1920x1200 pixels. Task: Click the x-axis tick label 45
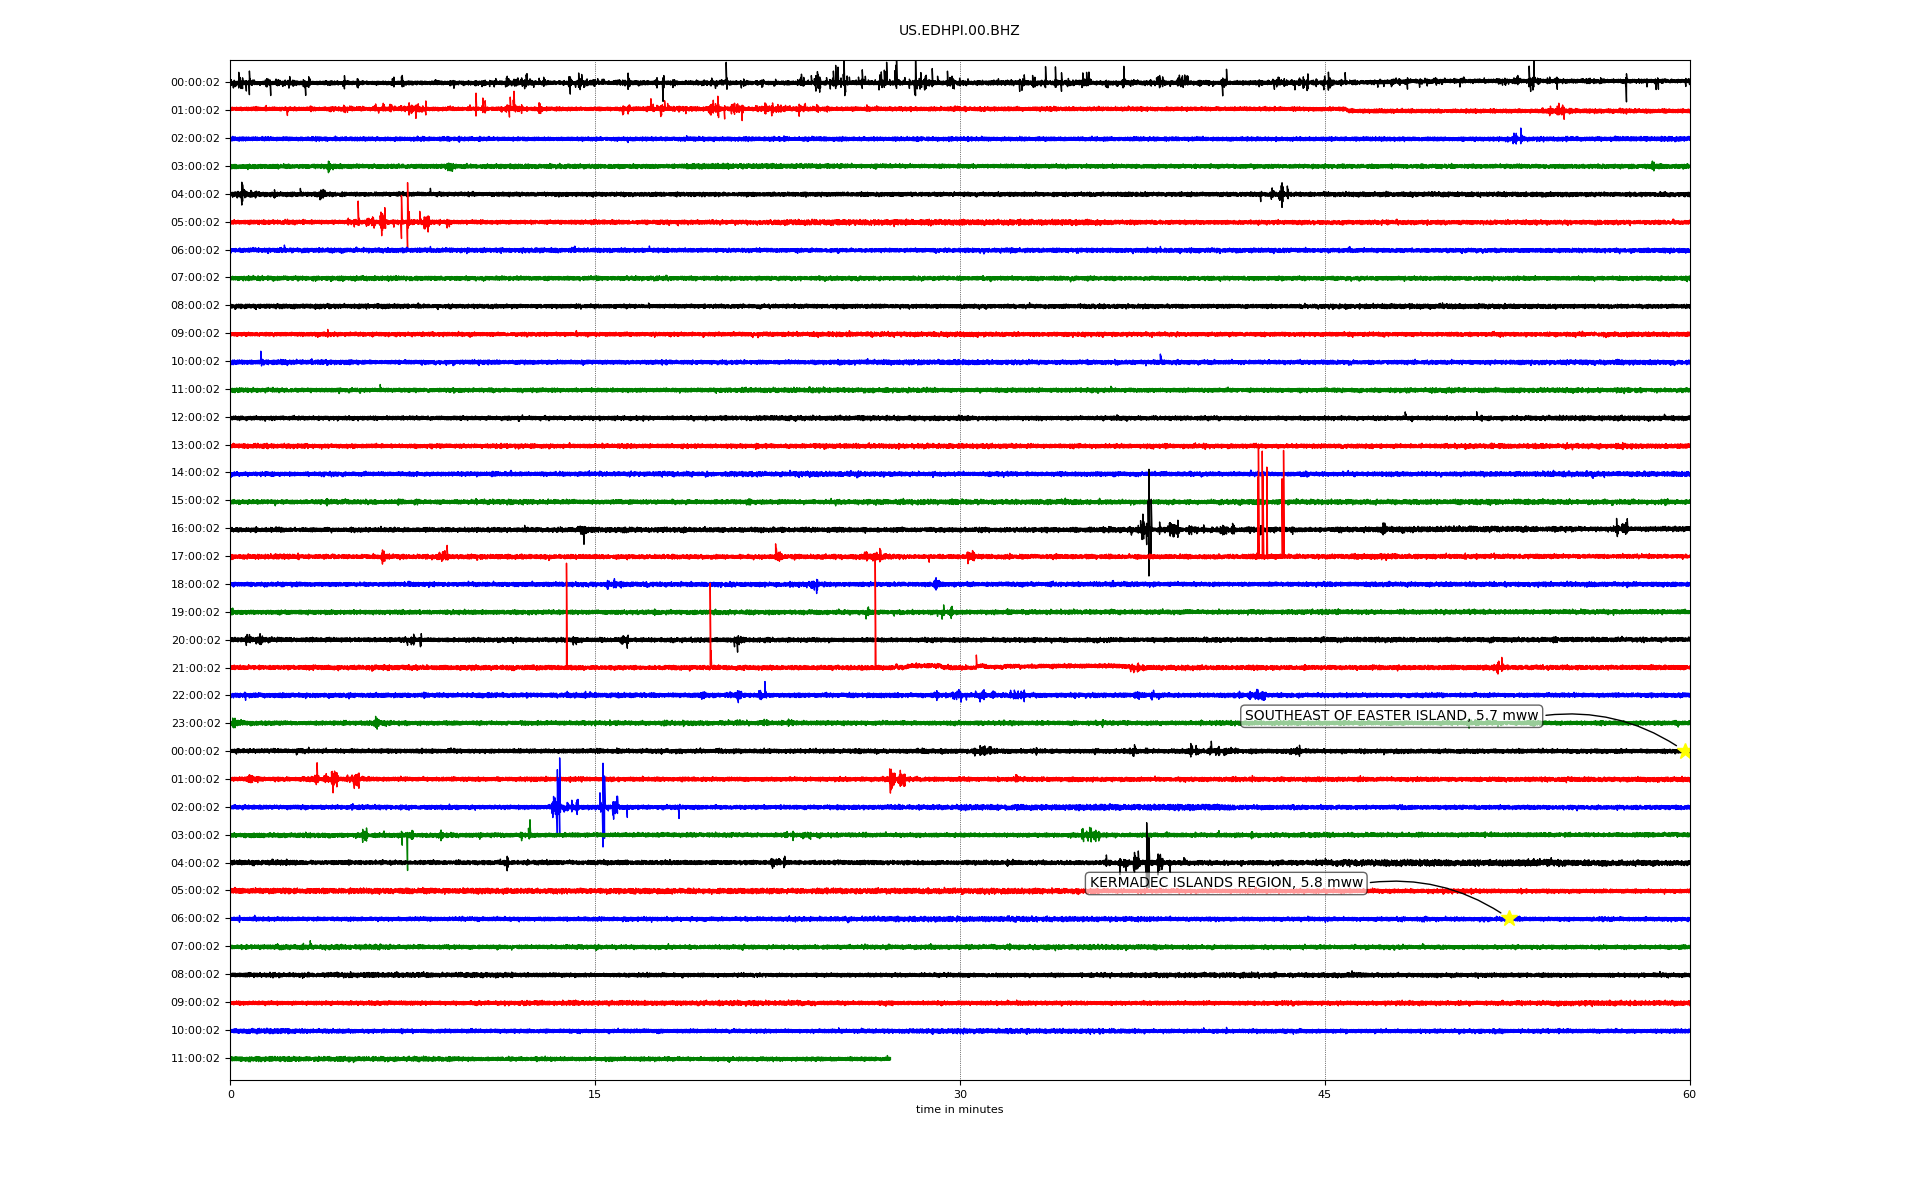(1325, 1094)
